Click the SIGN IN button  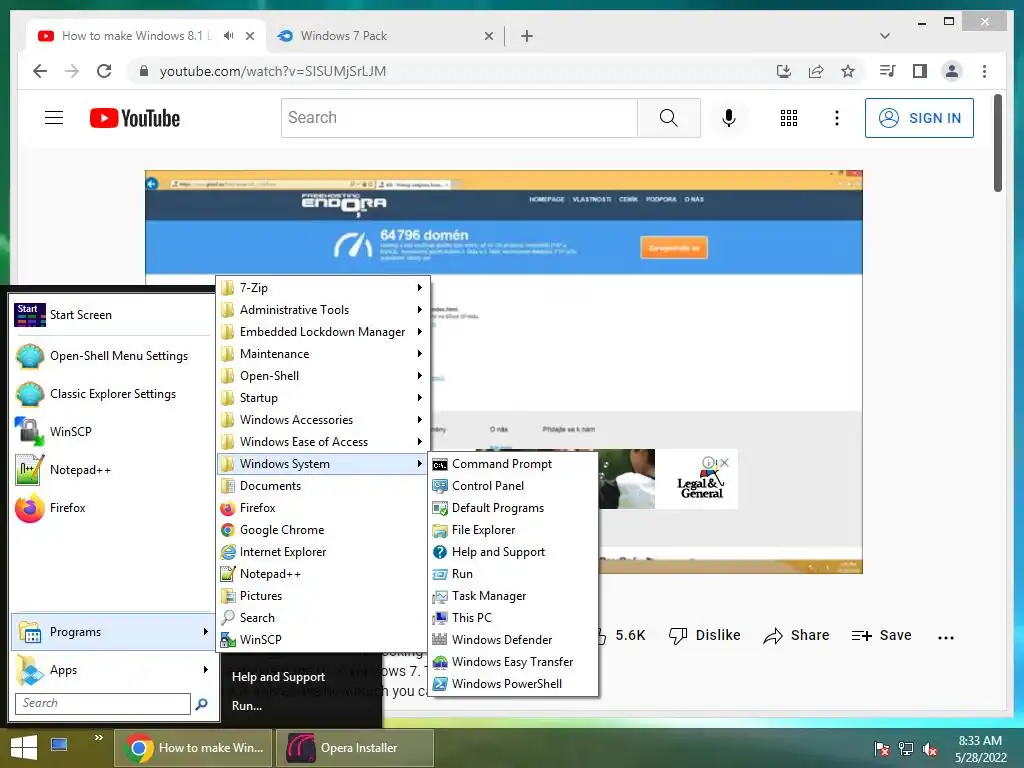[920, 118]
